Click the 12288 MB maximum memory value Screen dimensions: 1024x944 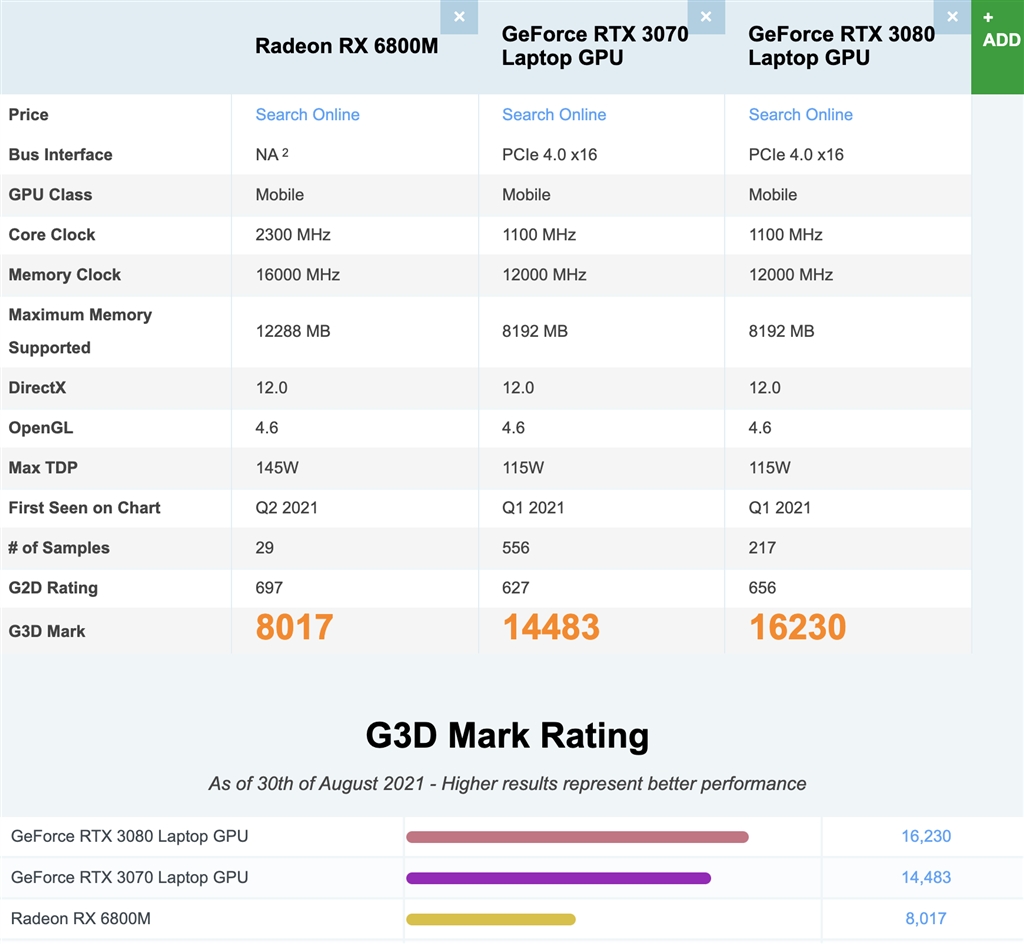pyautogui.click(x=293, y=332)
